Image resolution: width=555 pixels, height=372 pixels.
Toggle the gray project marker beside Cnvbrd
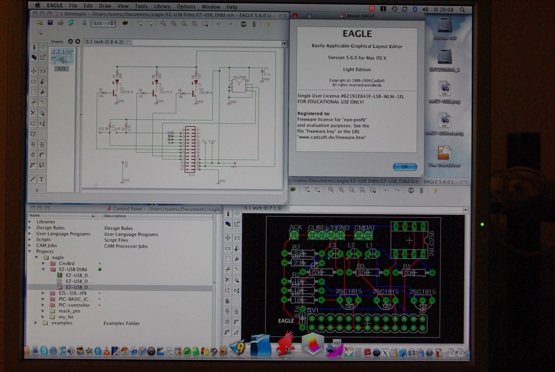tap(99, 263)
